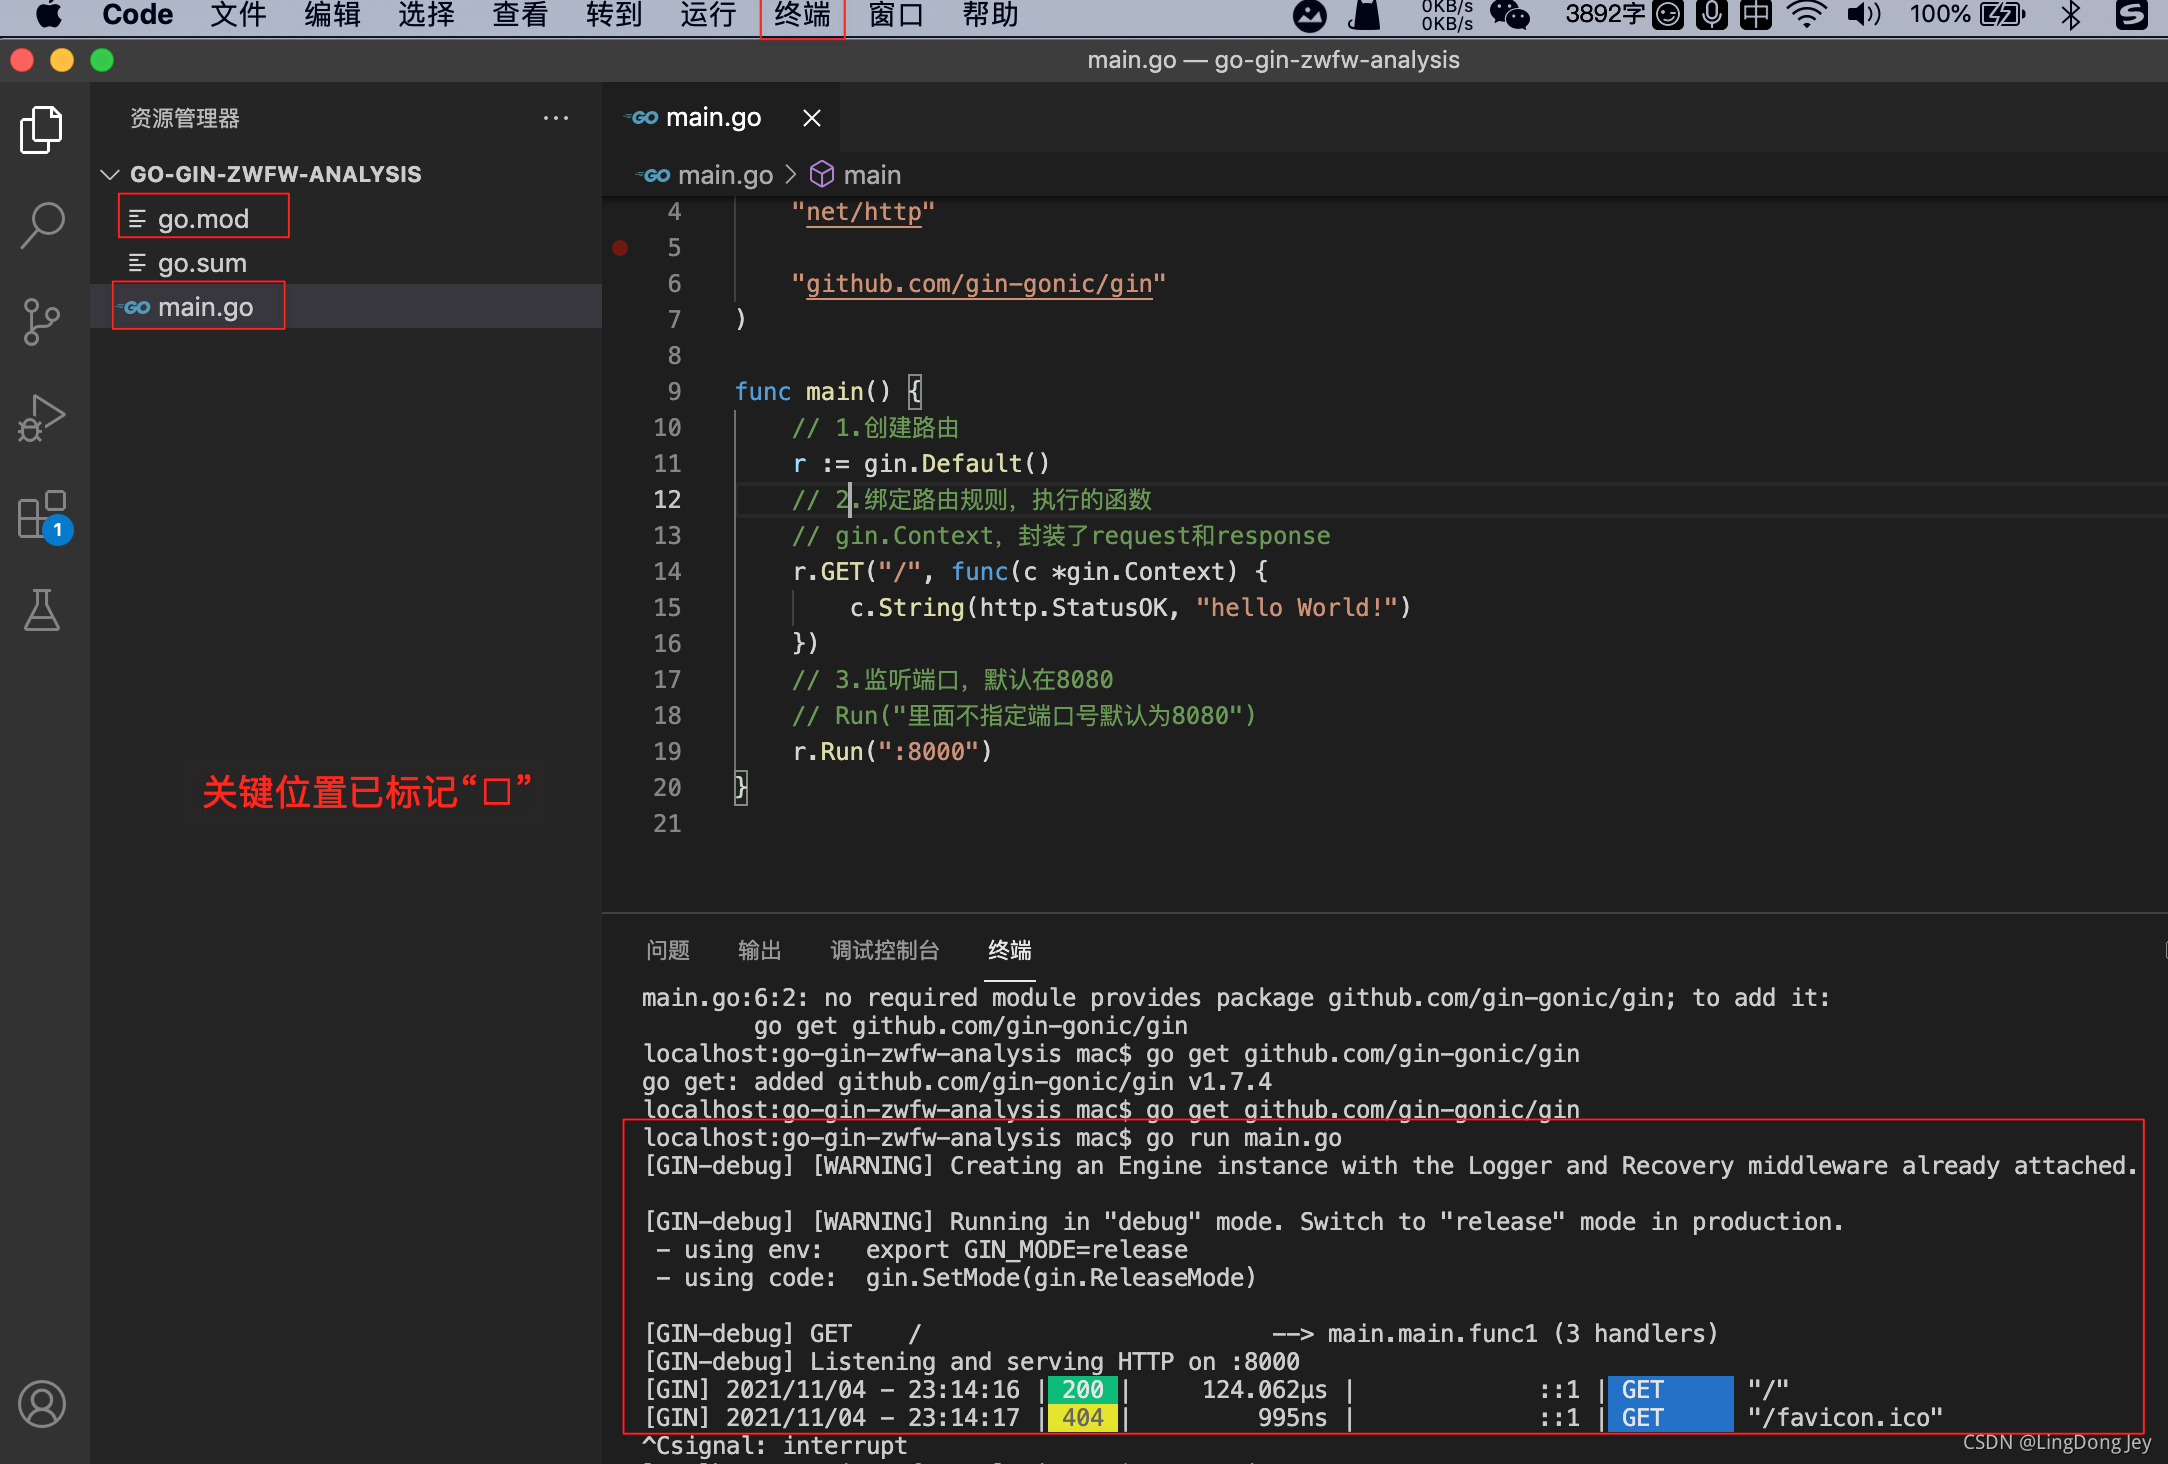Open the Accounts icon in activity bar
2168x1464 pixels.
coord(42,1404)
